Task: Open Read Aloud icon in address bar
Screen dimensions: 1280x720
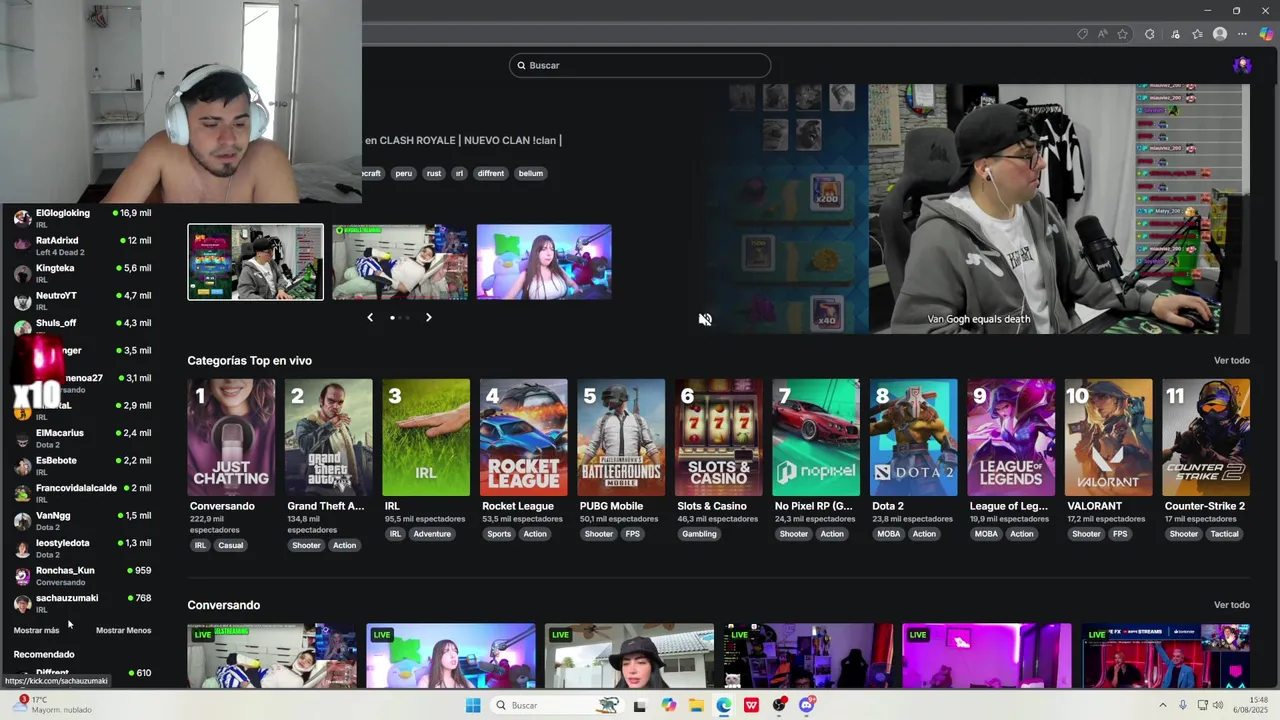Action: click(x=1103, y=34)
